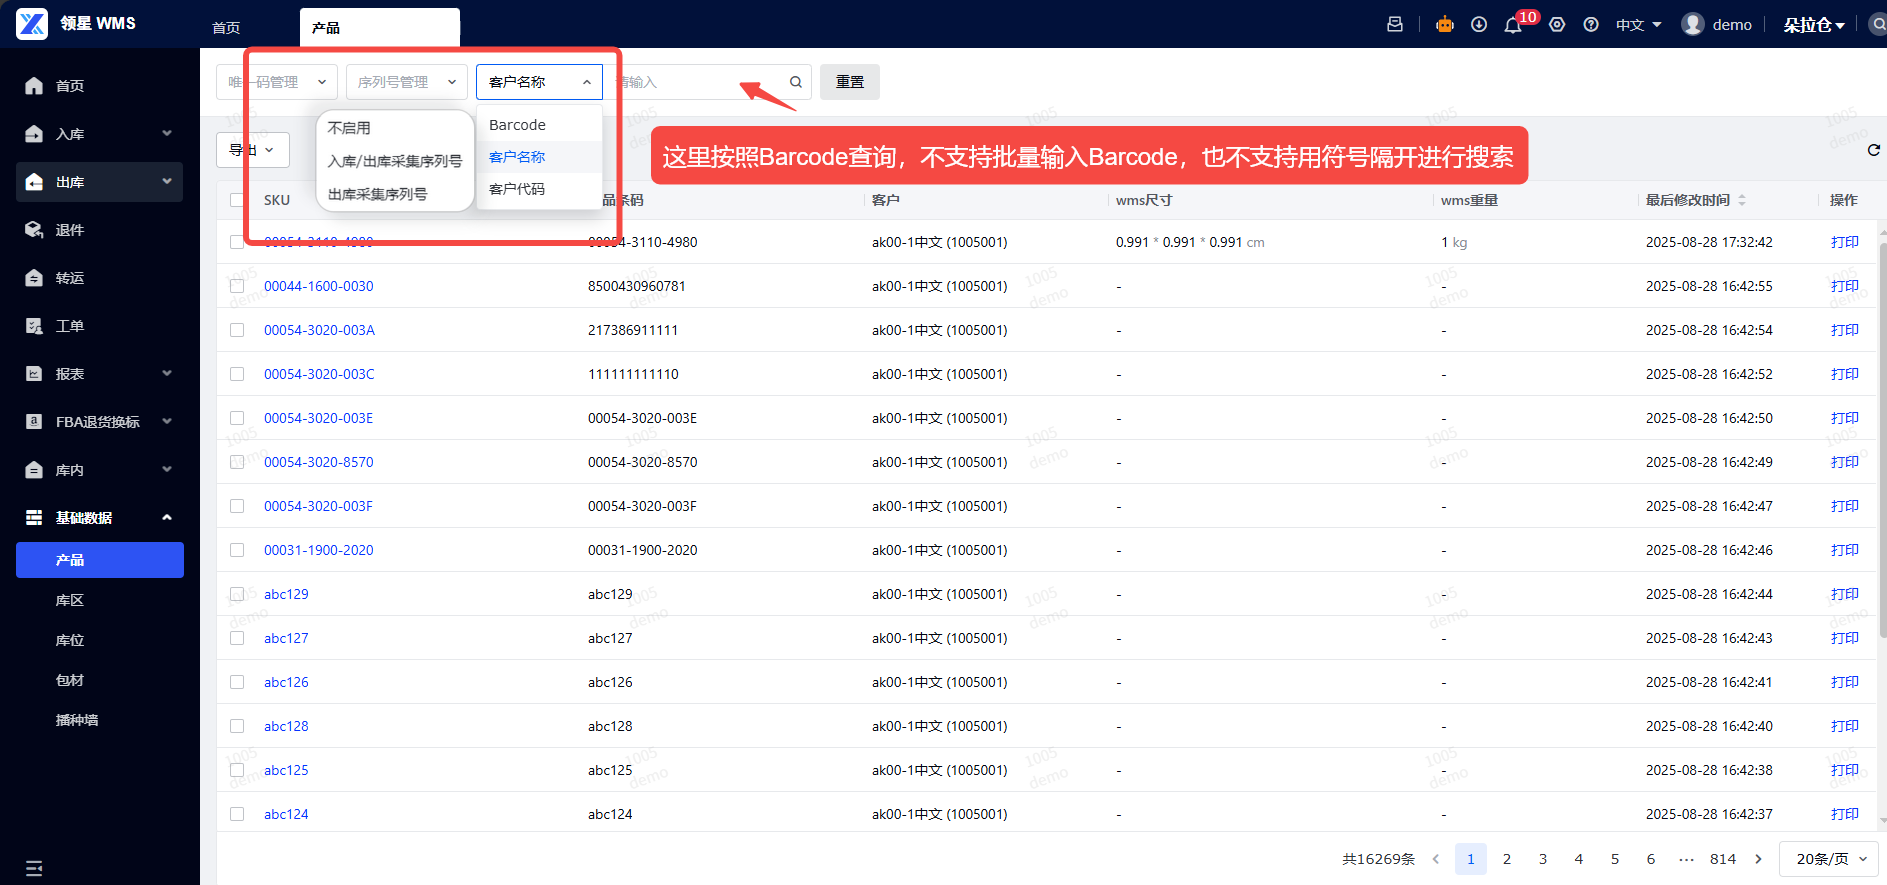This screenshot has width=1887, height=885.
Task: Go to page 814 in pagination
Action: click(1723, 859)
